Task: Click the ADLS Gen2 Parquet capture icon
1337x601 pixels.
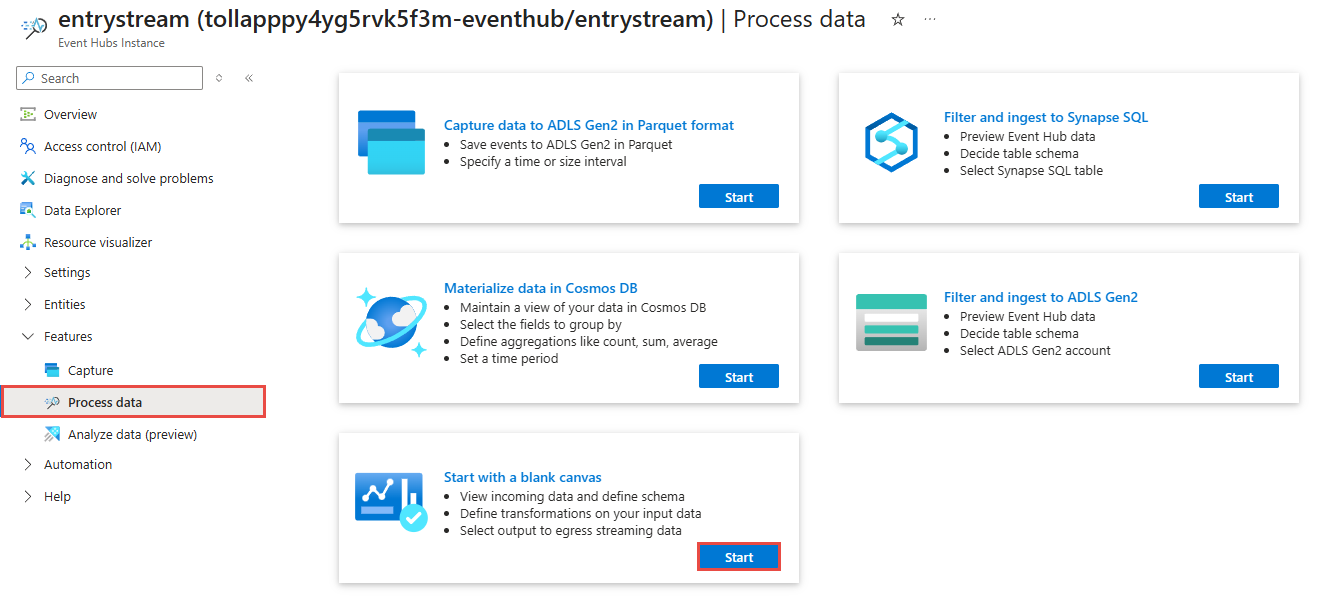Action: pyautogui.click(x=391, y=144)
